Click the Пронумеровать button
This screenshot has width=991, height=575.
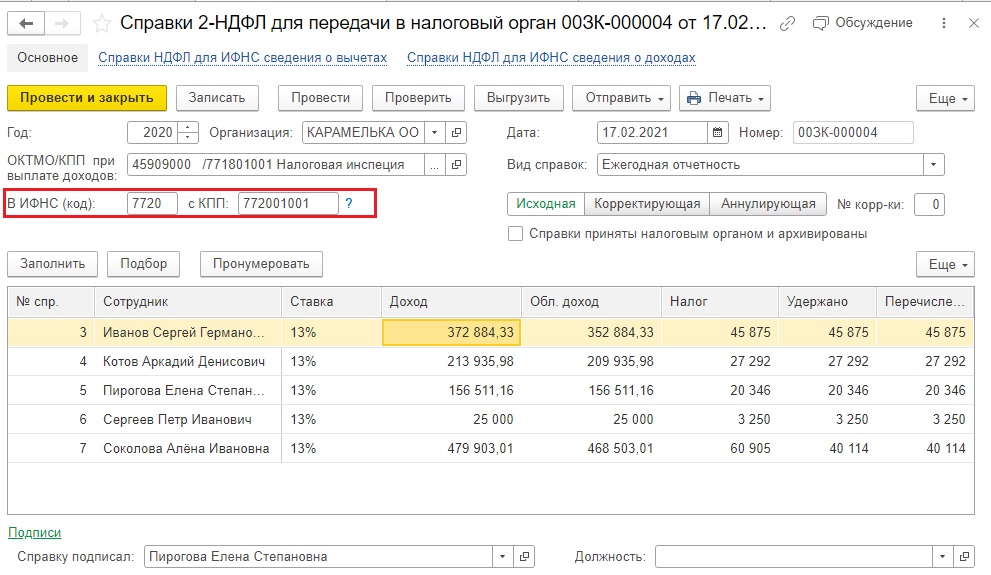[x=261, y=264]
